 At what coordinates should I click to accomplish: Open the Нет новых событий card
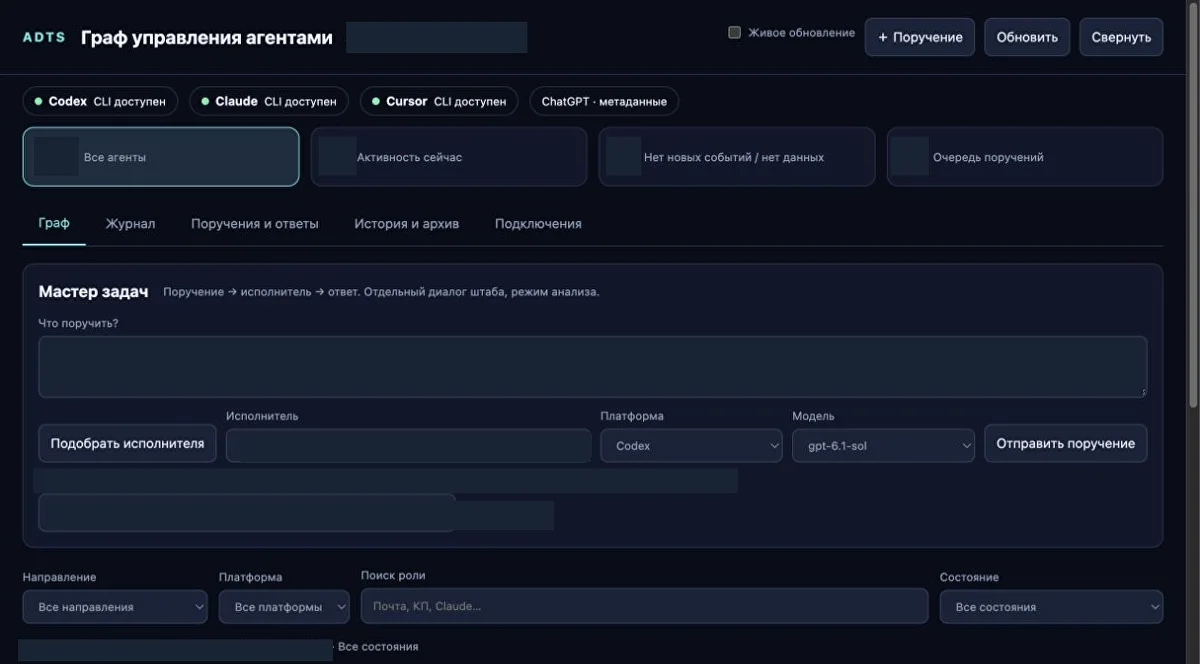tap(737, 157)
